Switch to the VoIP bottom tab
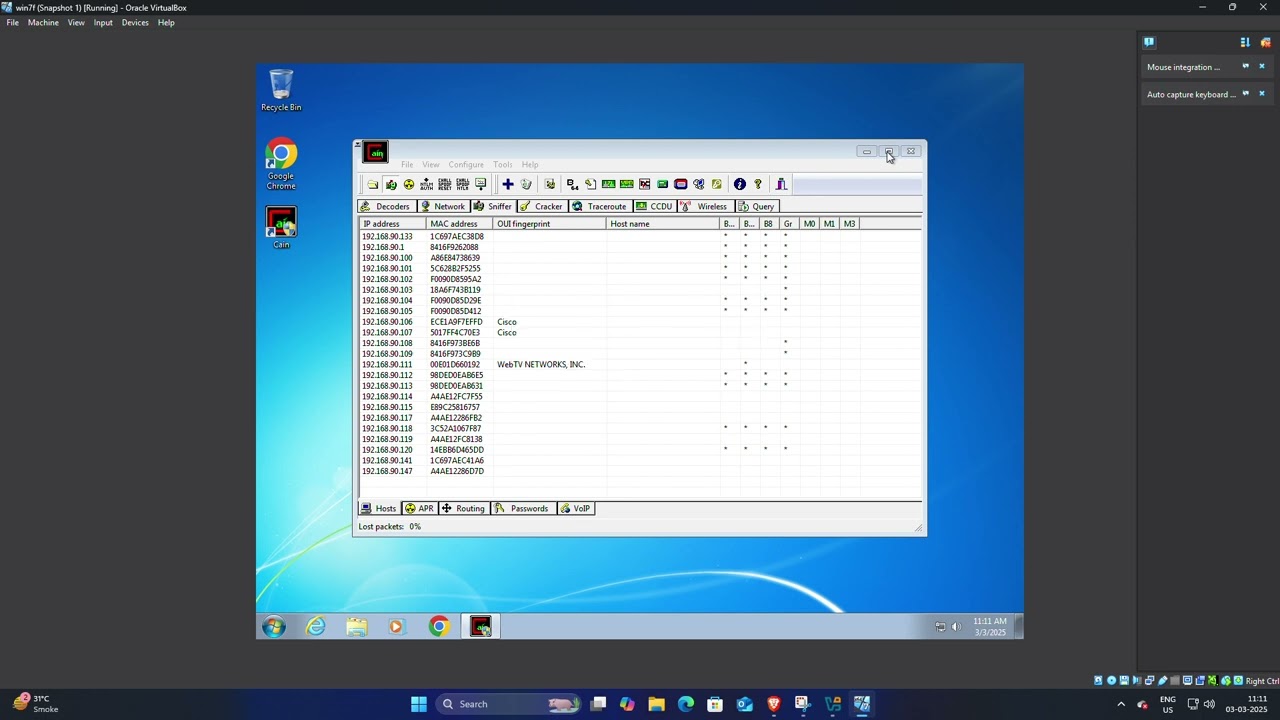Screen dimensions: 1280x720 click(575, 509)
